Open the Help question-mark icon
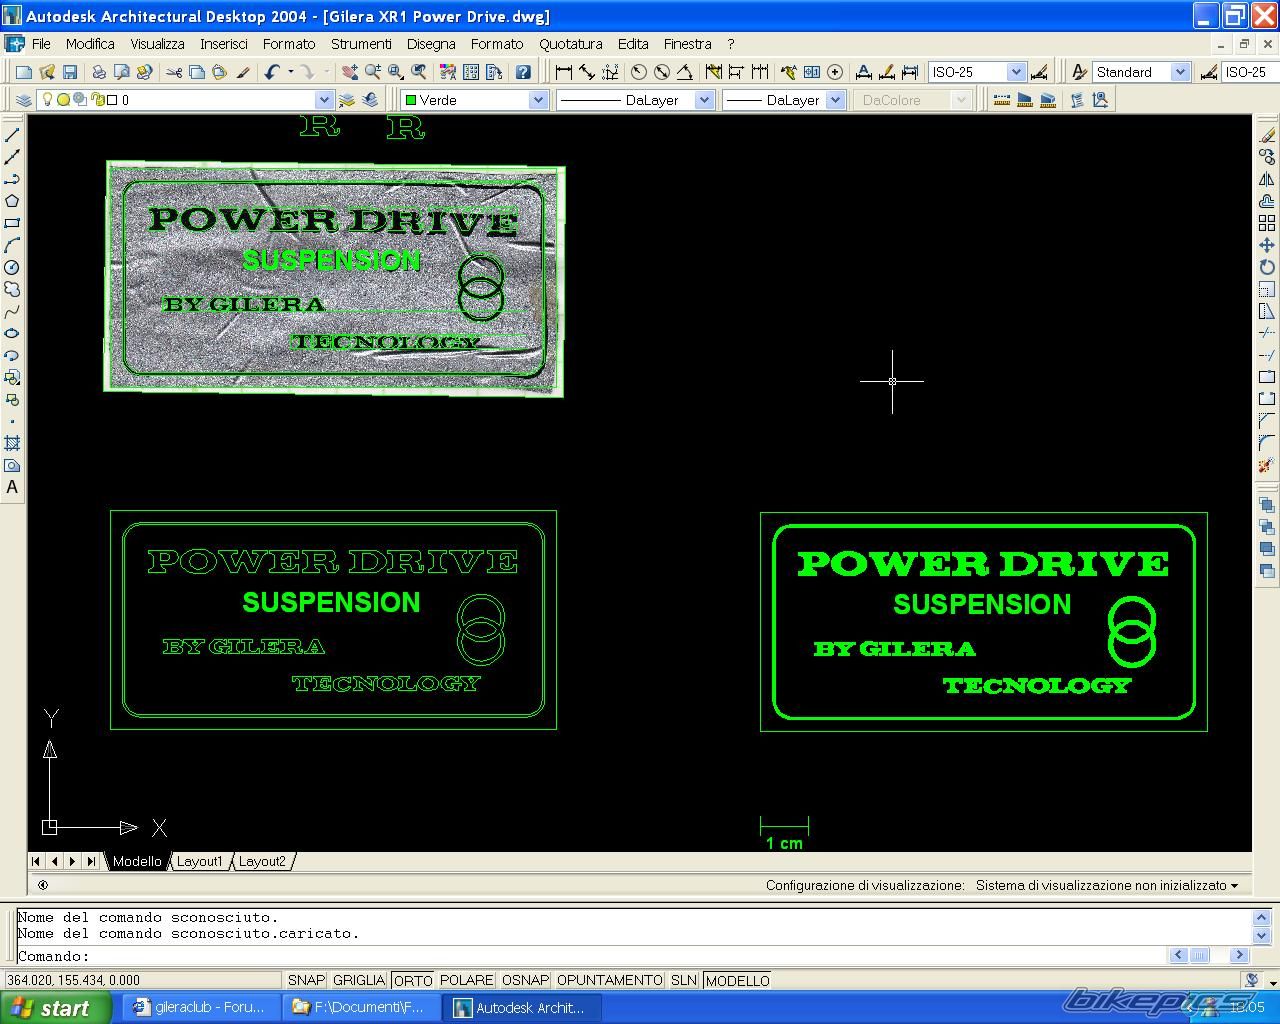Viewport: 1280px width, 1024px height. [523, 72]
